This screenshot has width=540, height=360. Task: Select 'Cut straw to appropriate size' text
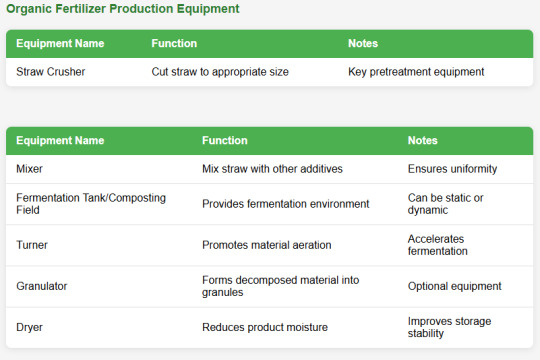point(220,72)
